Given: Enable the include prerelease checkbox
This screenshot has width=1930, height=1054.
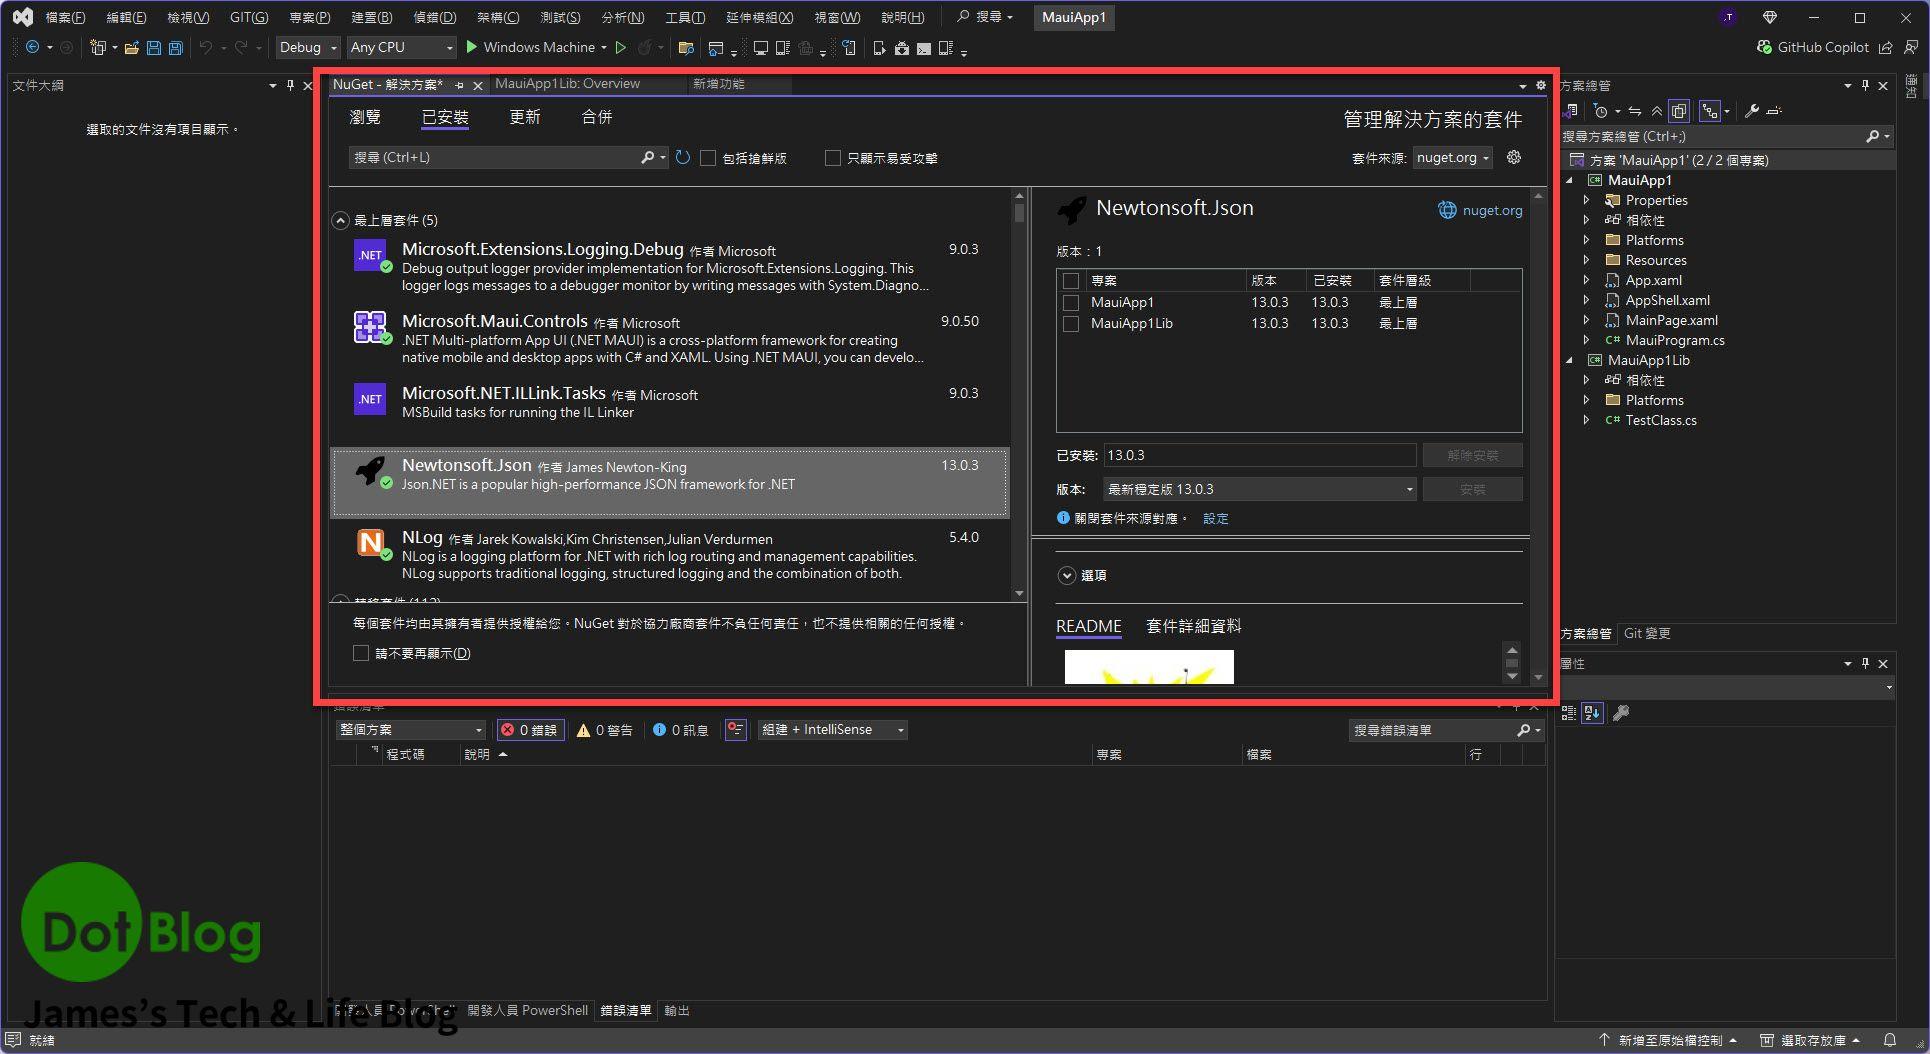Looking at the screenshot, I should coord(708,158).
